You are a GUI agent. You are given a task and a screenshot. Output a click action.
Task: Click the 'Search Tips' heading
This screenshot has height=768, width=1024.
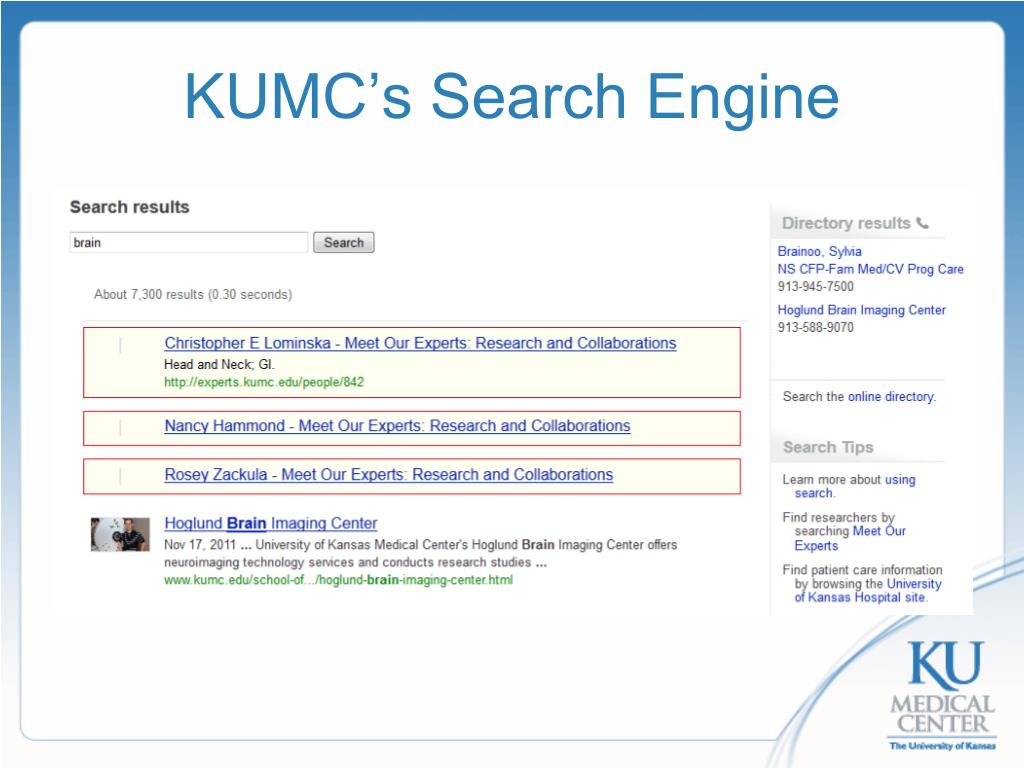tap(828, 447)
